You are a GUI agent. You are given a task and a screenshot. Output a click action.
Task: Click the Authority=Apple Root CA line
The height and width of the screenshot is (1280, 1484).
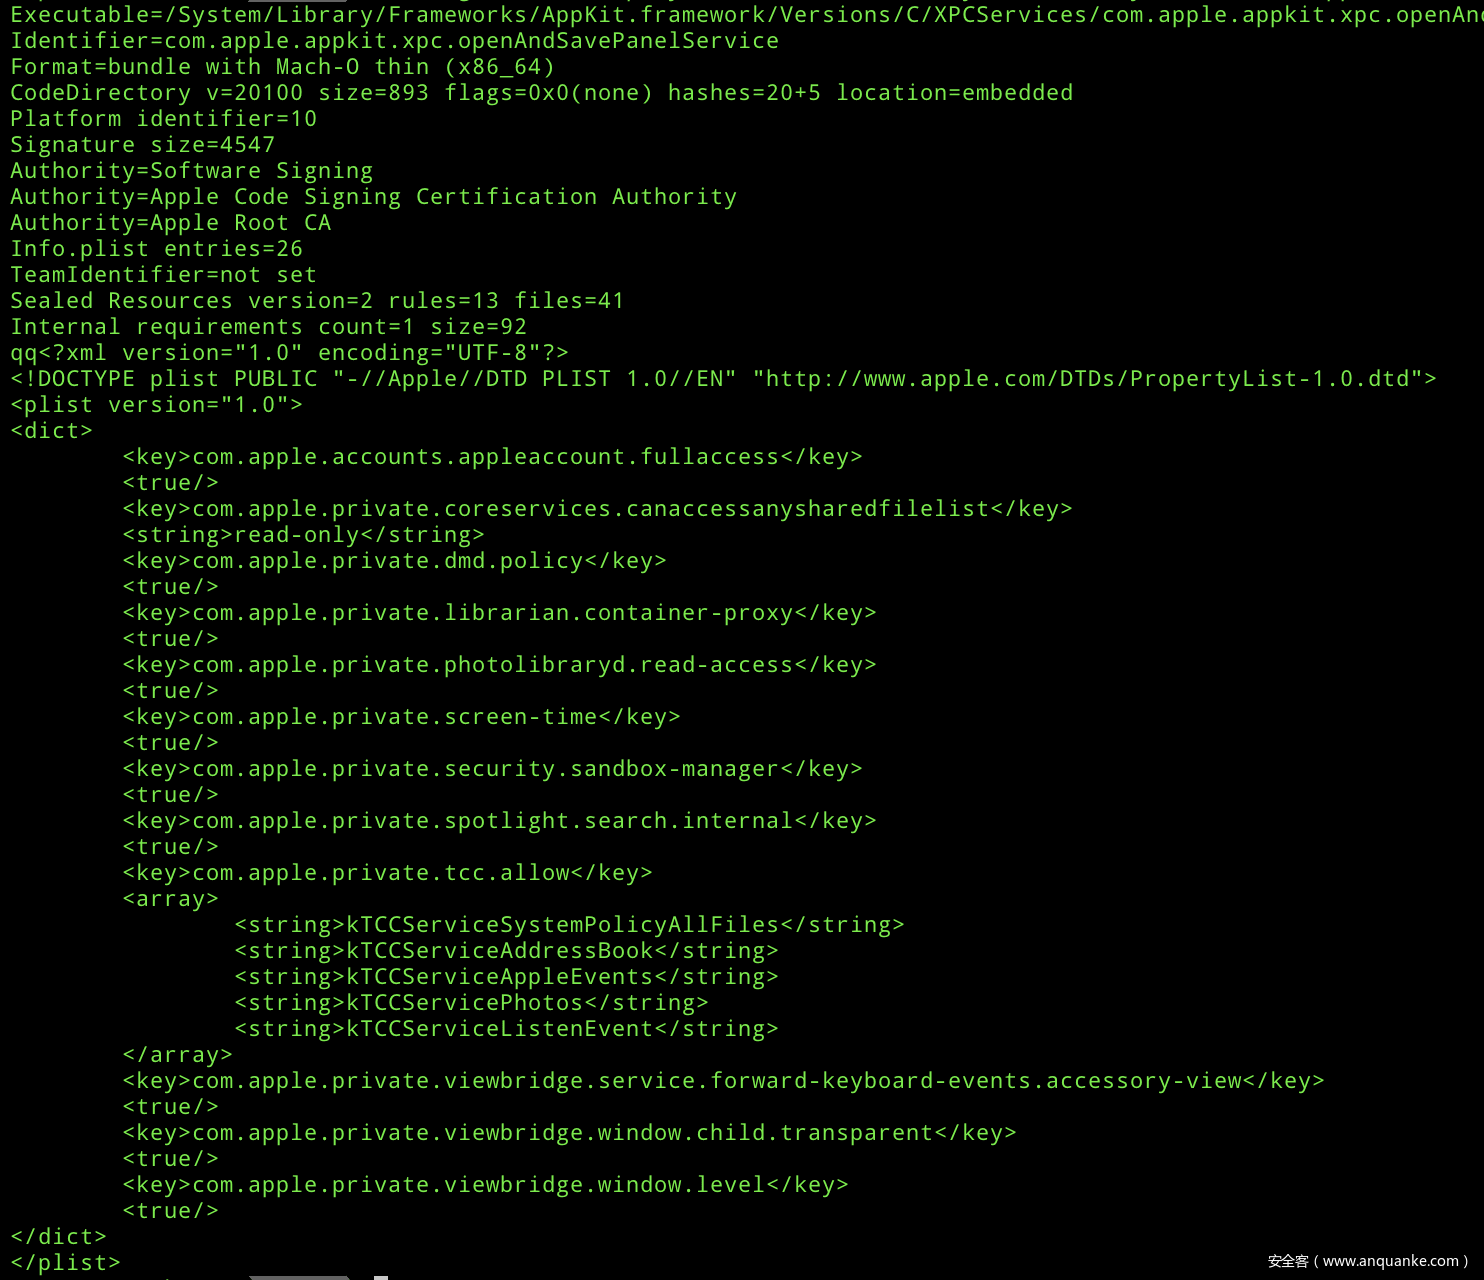coord(170,223)
